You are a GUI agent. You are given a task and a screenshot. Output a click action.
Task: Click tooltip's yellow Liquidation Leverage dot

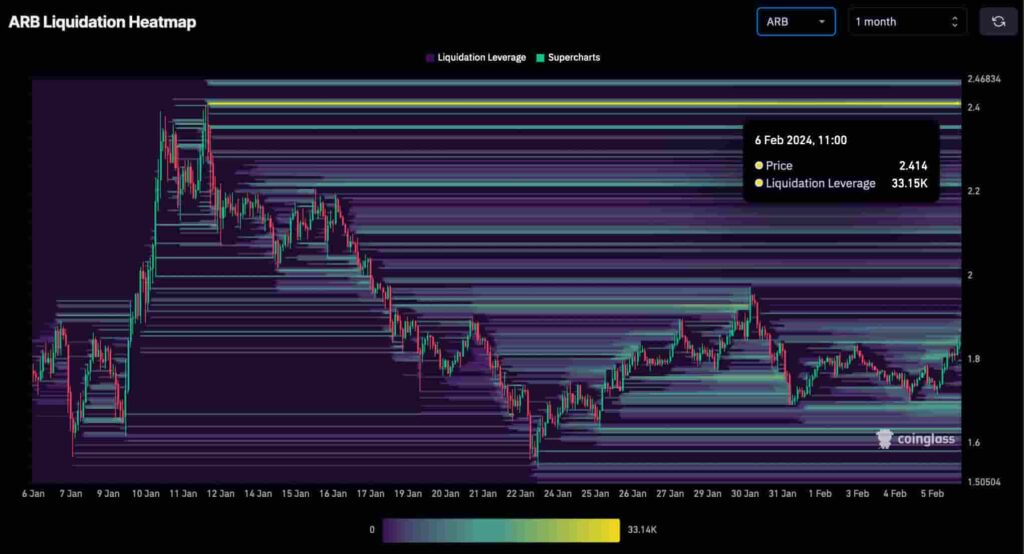759,183
